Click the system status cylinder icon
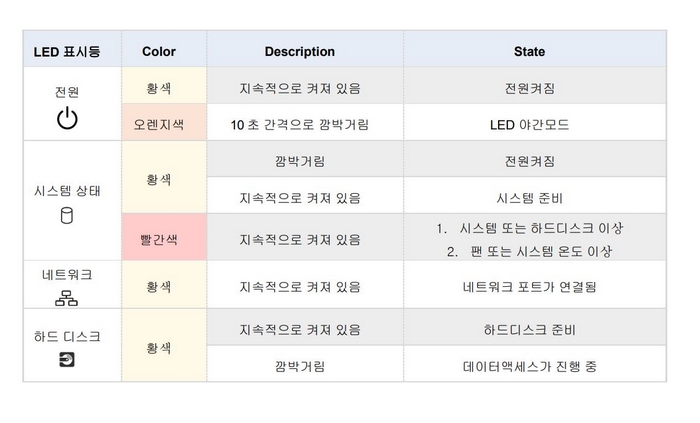700x423 pixels. coord(67,216)
